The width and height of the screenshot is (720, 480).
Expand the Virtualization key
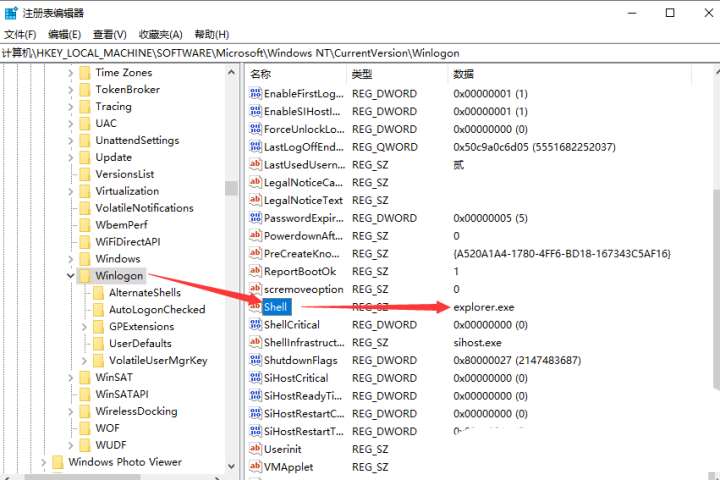pos(70,191)
